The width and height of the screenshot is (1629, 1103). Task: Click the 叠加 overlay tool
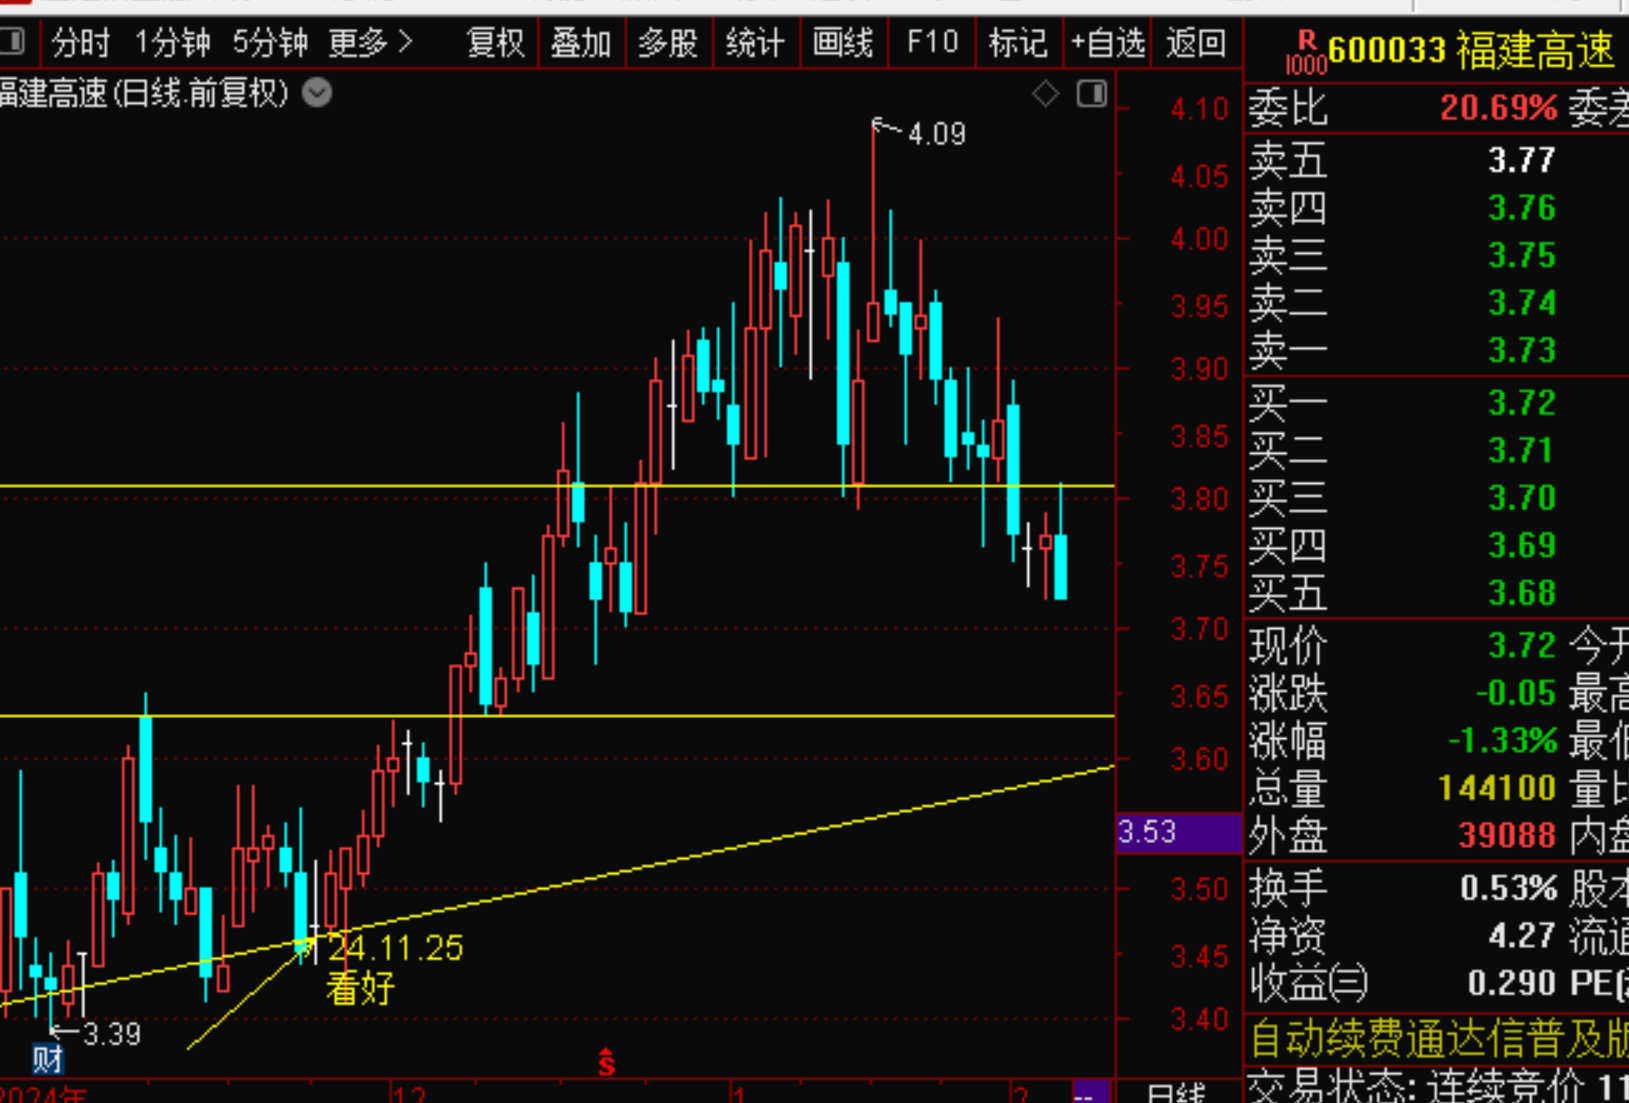580,43
